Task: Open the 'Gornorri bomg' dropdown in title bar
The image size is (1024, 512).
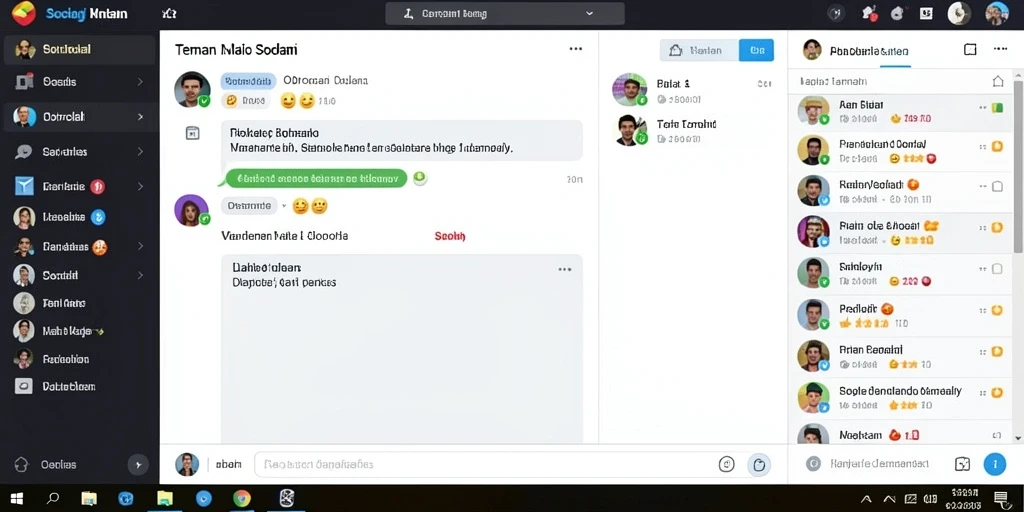Action: pos(505,13)
